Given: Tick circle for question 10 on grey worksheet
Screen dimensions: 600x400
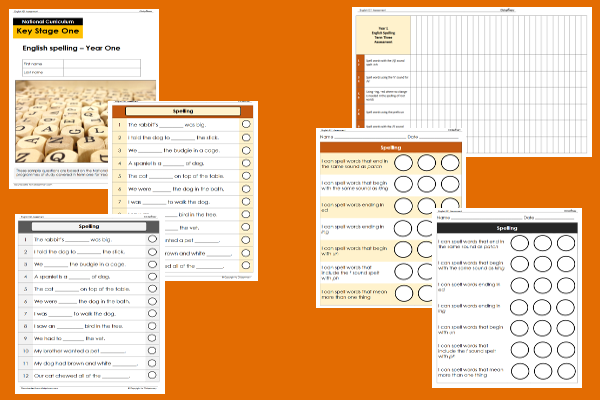Looking at the screenshot, I should pyautogui.click(x=152, y=350).
